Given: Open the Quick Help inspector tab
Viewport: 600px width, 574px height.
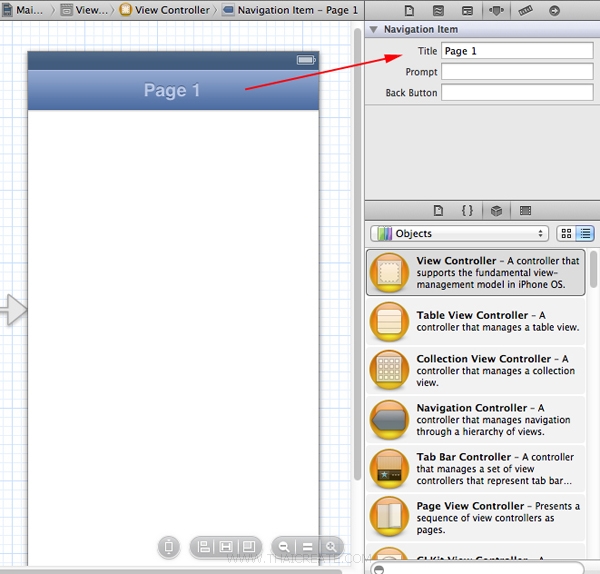Looking at the screenshot, I should (438, 10).
